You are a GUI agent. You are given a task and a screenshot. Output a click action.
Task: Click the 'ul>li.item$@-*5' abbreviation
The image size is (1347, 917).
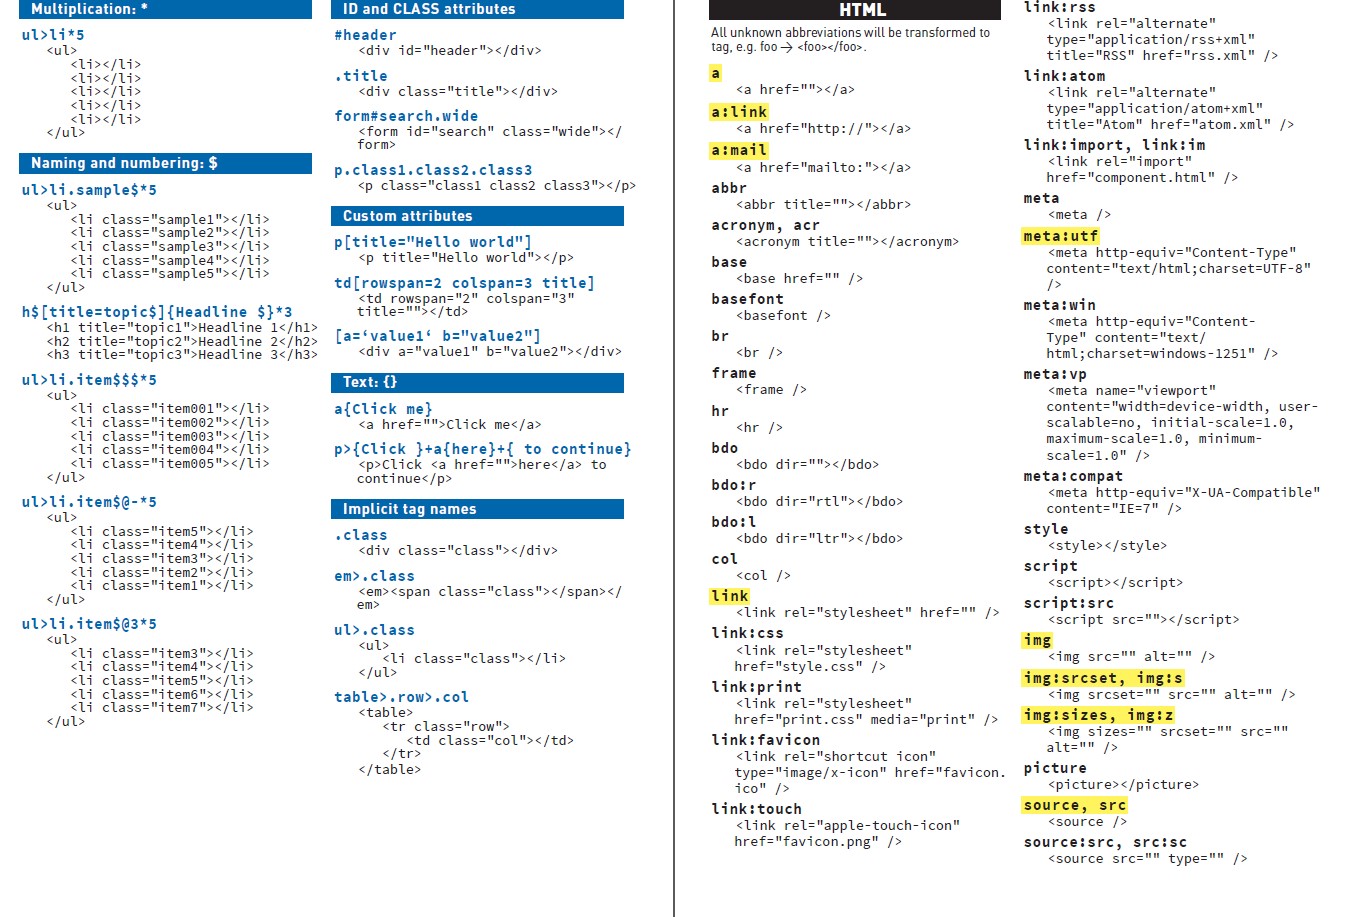tap(89, 502)
